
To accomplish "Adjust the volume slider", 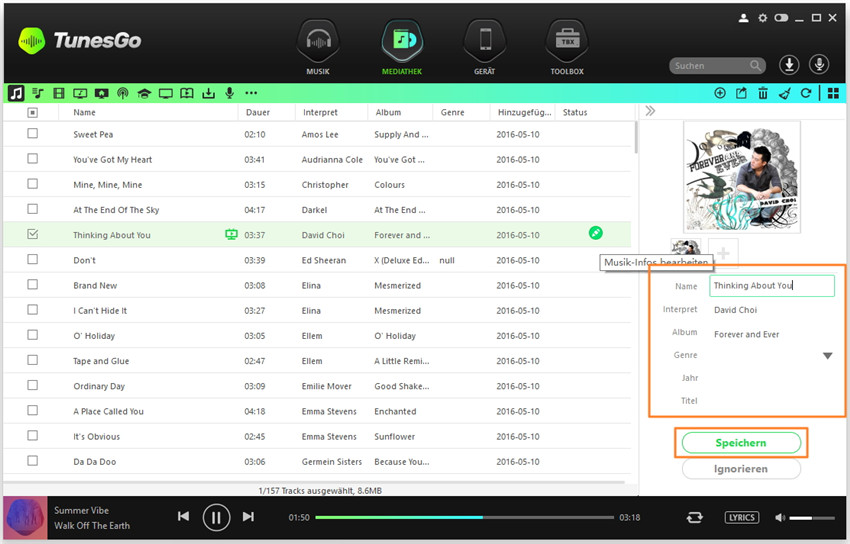I will pos(812,518).
